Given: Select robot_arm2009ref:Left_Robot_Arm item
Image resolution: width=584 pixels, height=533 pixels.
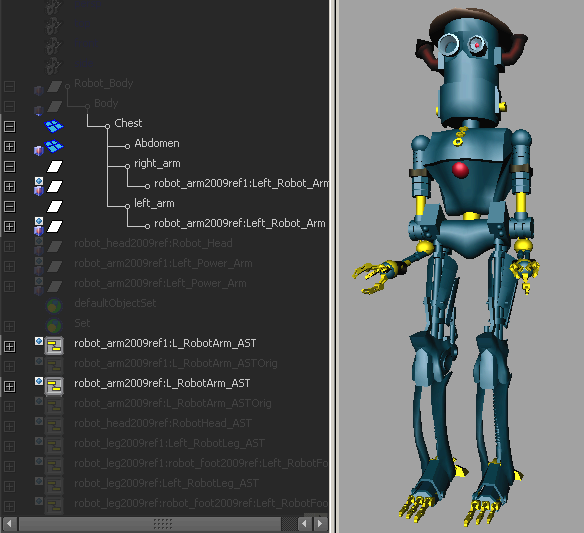Looking at the screenshot, I should [x=239, y=223].
